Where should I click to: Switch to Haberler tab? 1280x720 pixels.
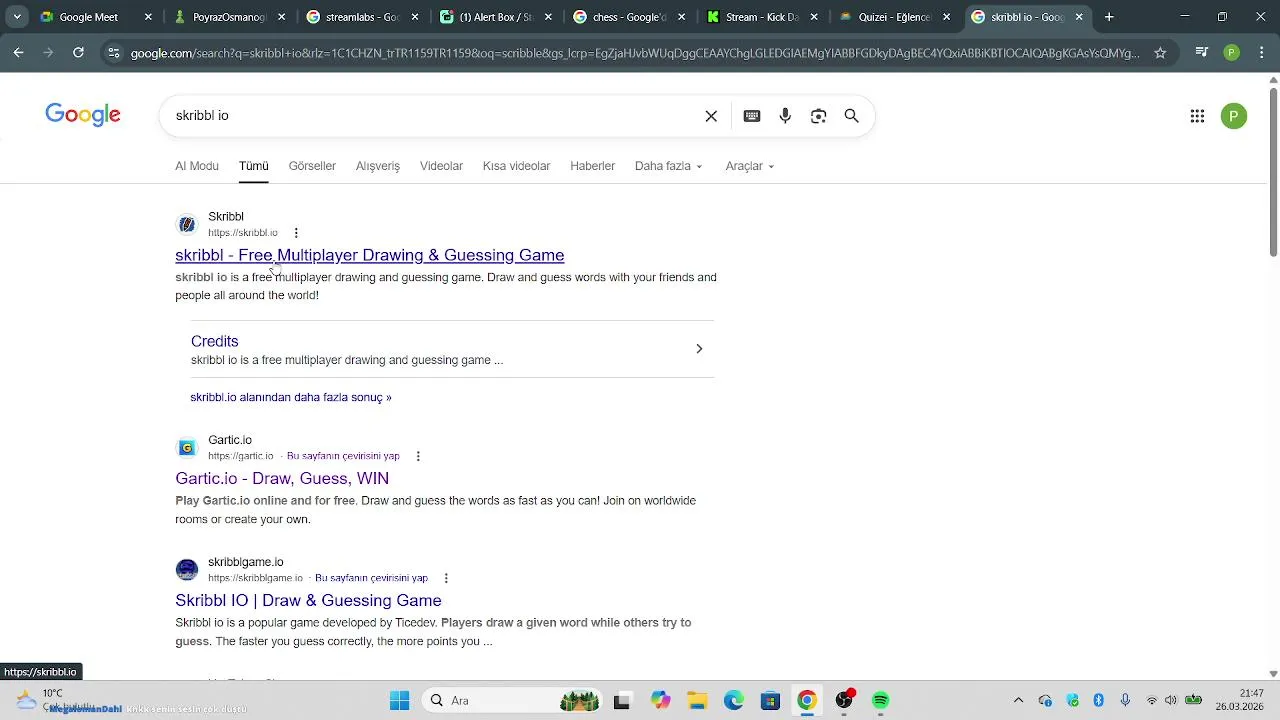(x=592, y=166)
